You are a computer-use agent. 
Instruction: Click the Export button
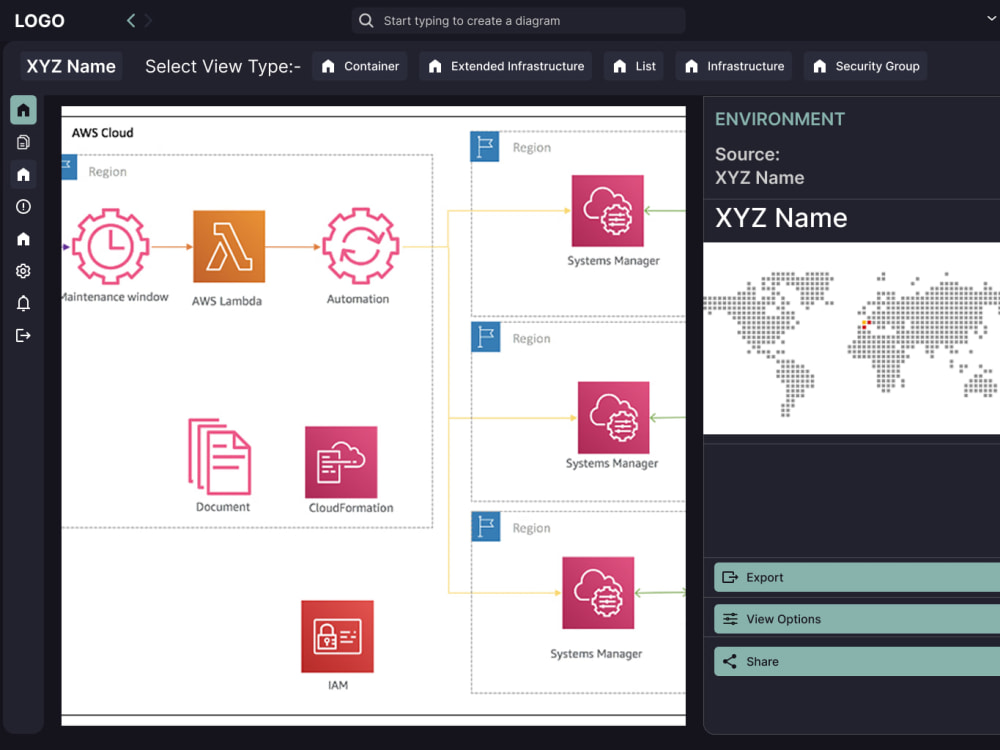(x=857, y=577)
